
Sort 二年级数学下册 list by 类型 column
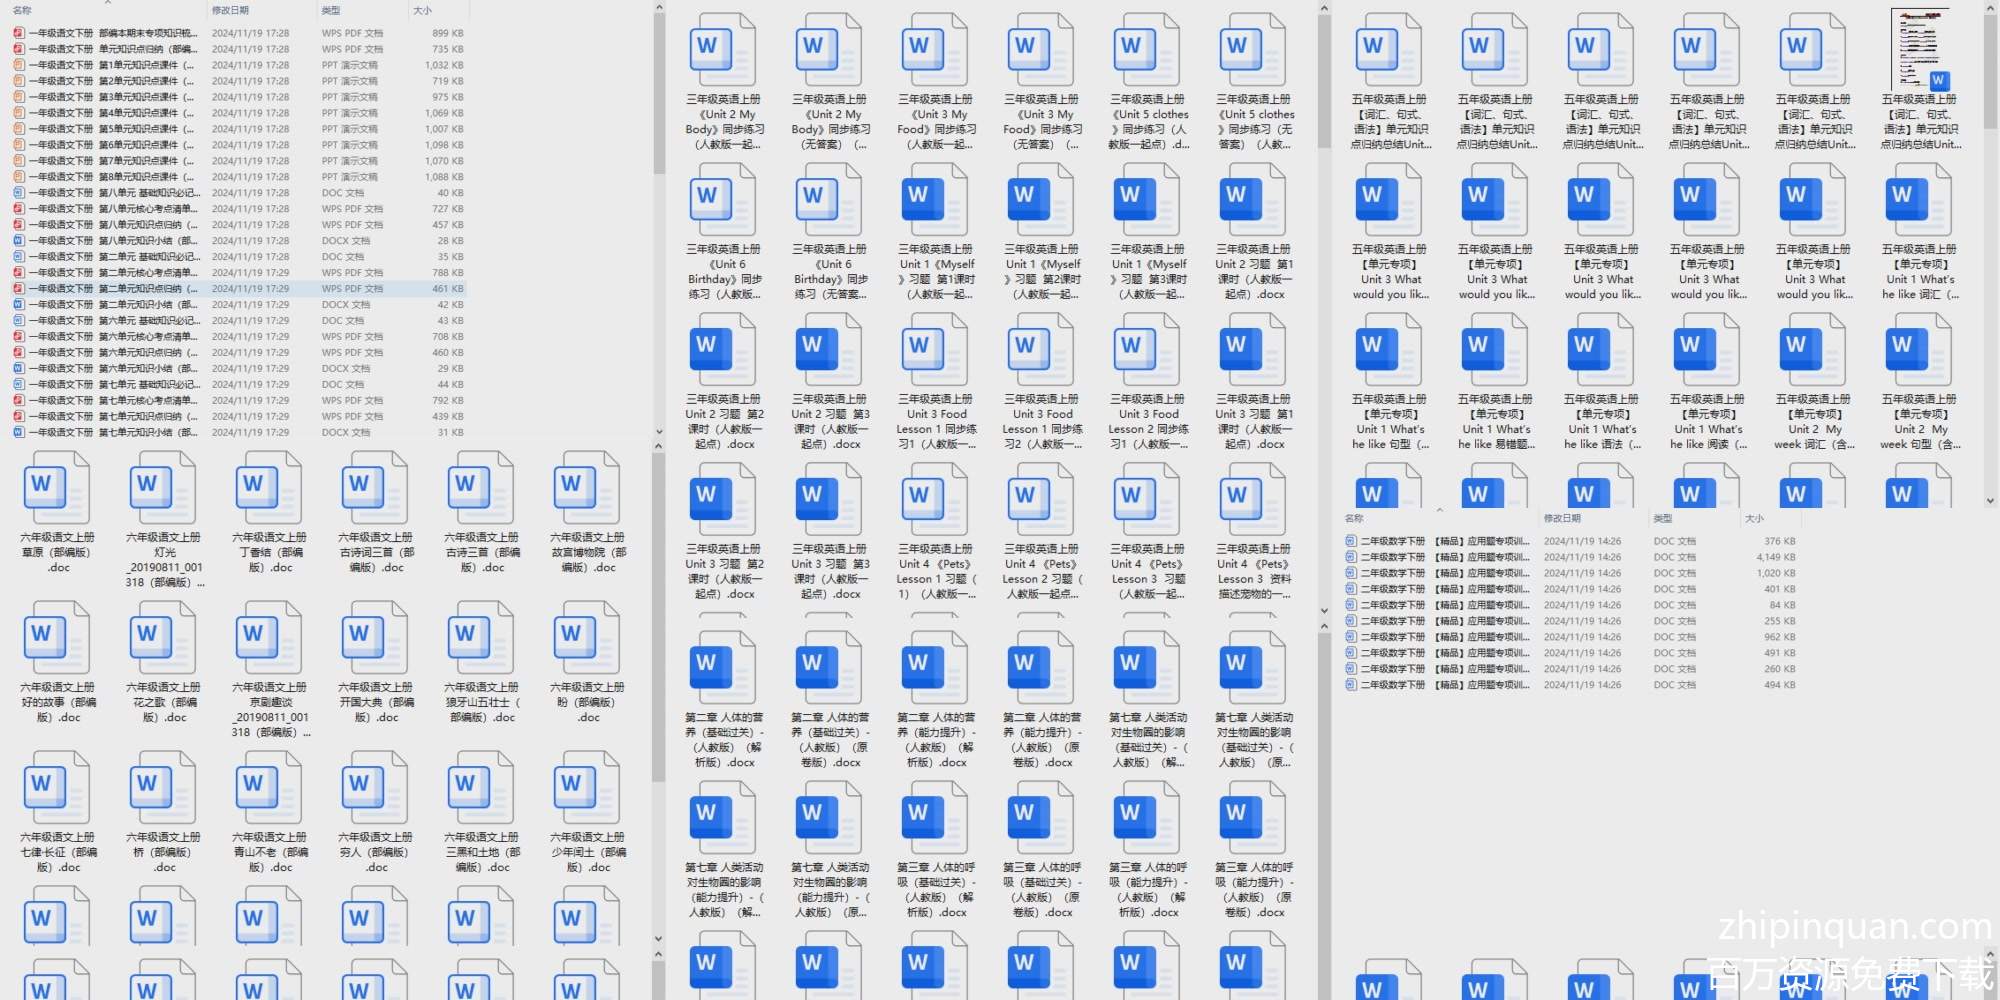click(1663, 518)
